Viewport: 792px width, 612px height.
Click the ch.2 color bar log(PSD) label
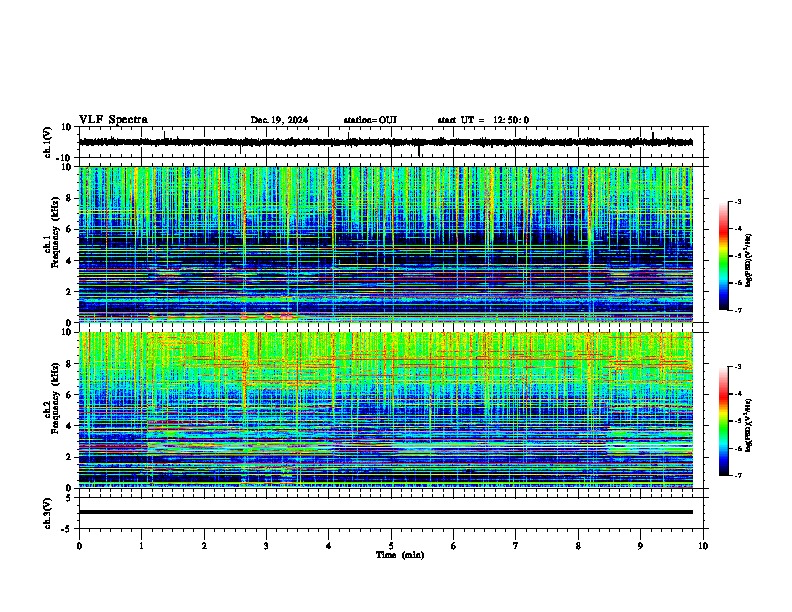(x=749, y=426)
